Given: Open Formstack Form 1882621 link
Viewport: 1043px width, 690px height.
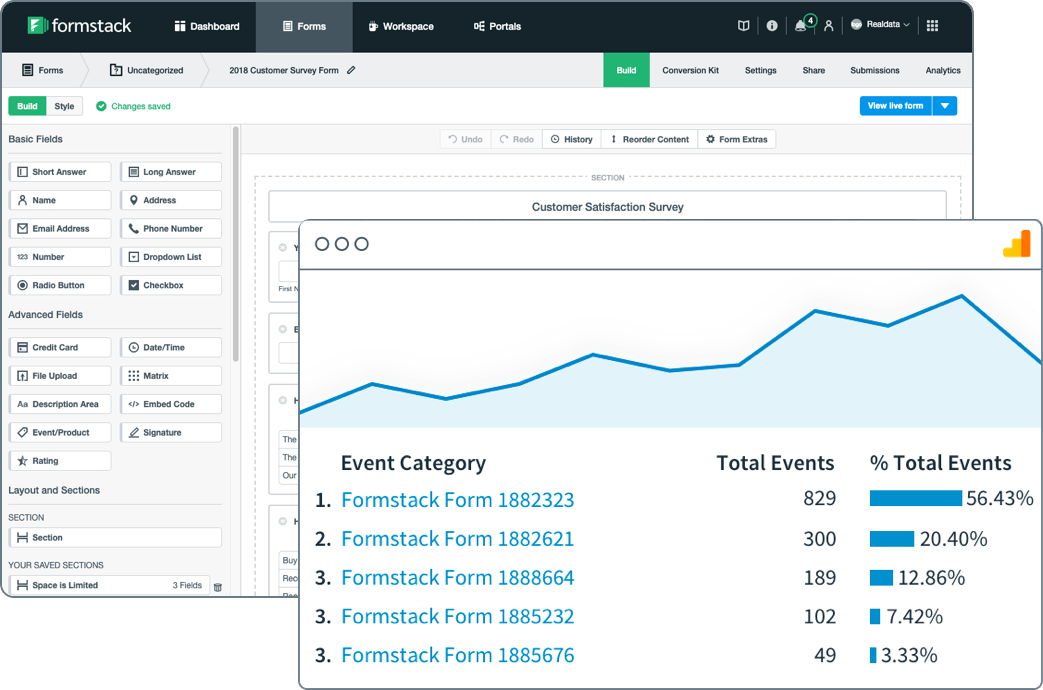Looking at the screenshot, I should 458,539.
